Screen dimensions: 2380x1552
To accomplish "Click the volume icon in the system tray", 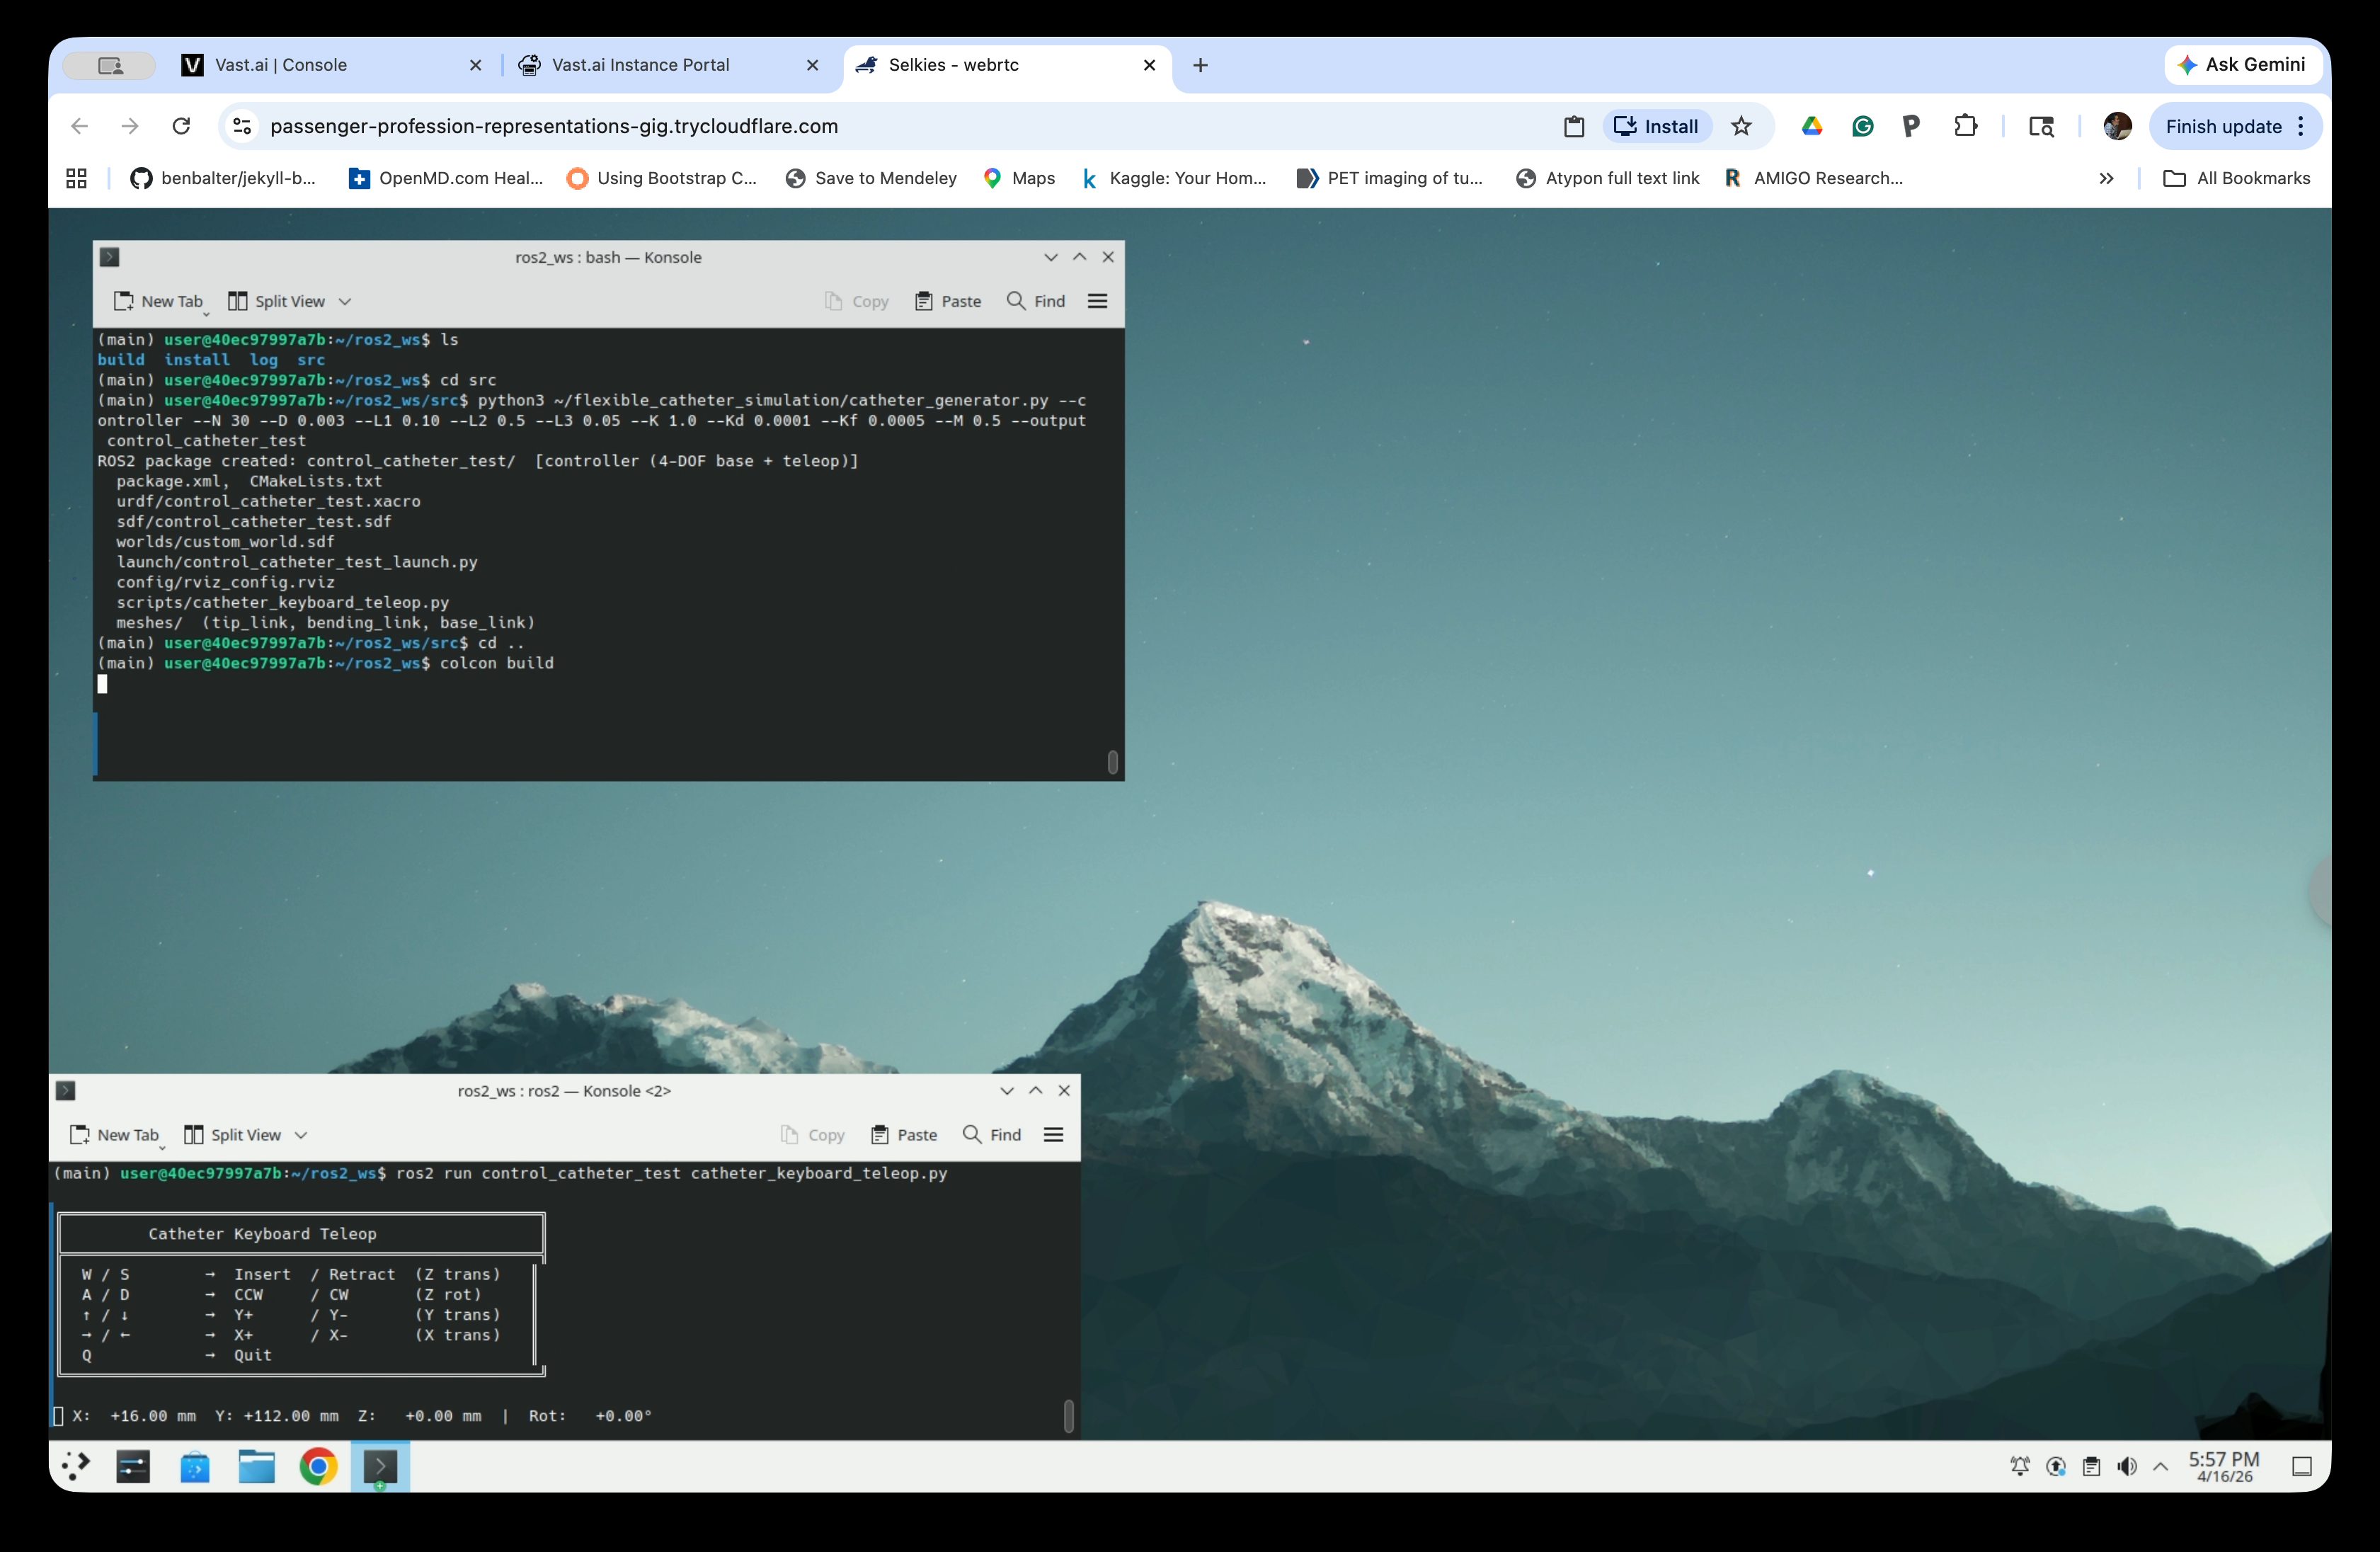I will tap(2127, 1467).
